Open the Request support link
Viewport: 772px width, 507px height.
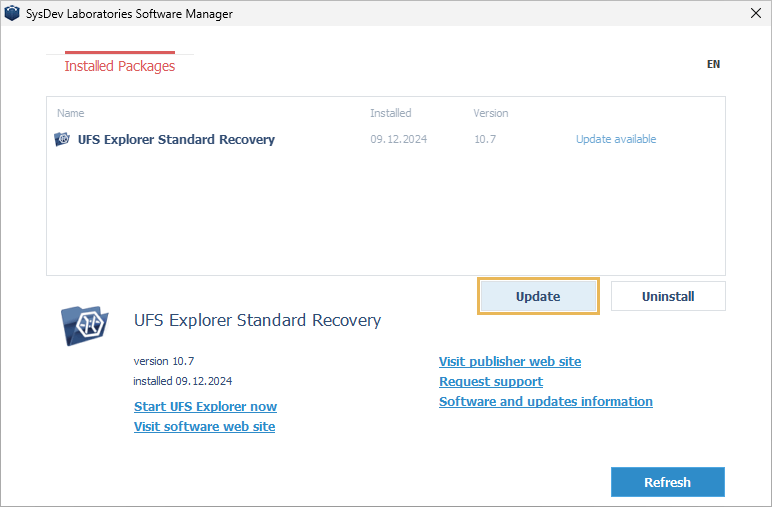coord(491,381)
